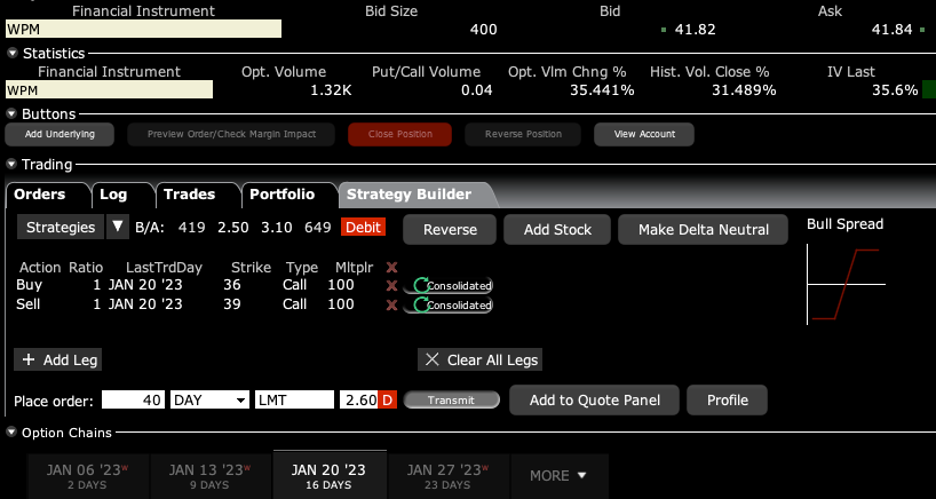Image resolution: width=936 pixels, height=500 pixels.
Task: Click the Bull Spread payoff diagram
Action: 846,286
